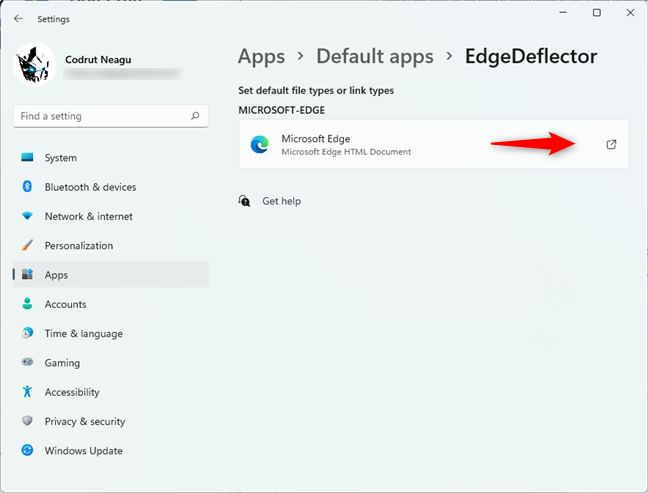Click the Network wifi icon in sidebar
The width and height of the screenshot is (648, 493).
pyautogui.click(x=27, y=216)
